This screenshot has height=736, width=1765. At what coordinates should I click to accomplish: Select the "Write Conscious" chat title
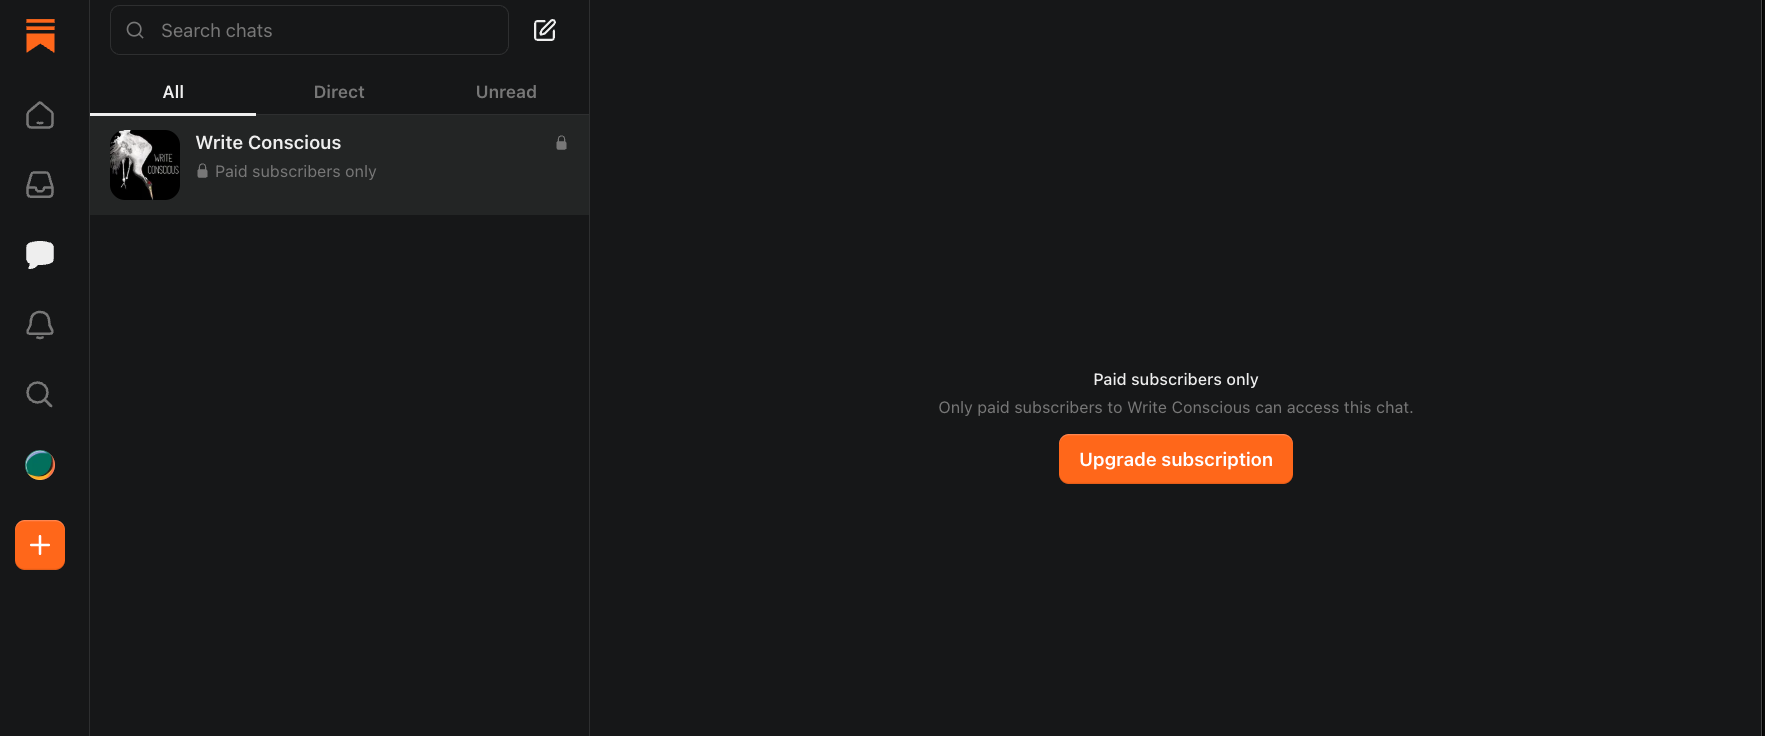click(x=268, y=143)
